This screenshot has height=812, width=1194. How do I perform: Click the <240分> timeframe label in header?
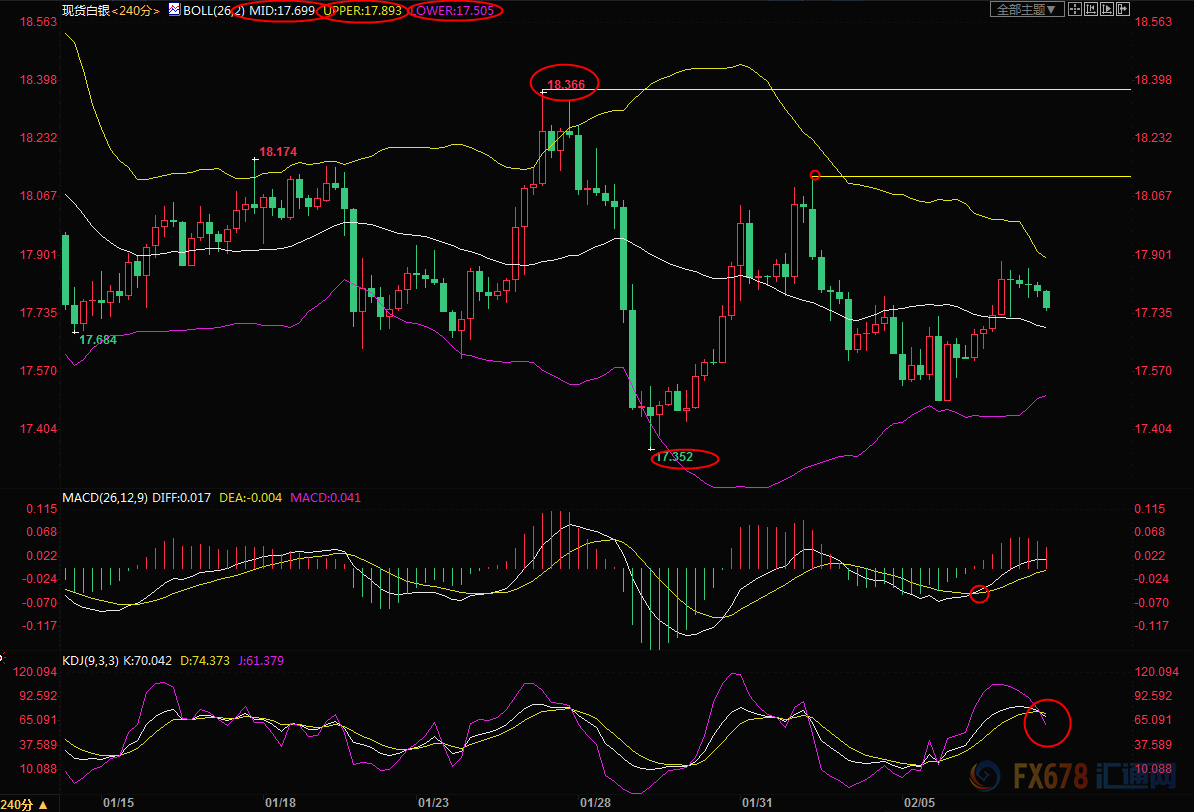(x=136, y=10)
